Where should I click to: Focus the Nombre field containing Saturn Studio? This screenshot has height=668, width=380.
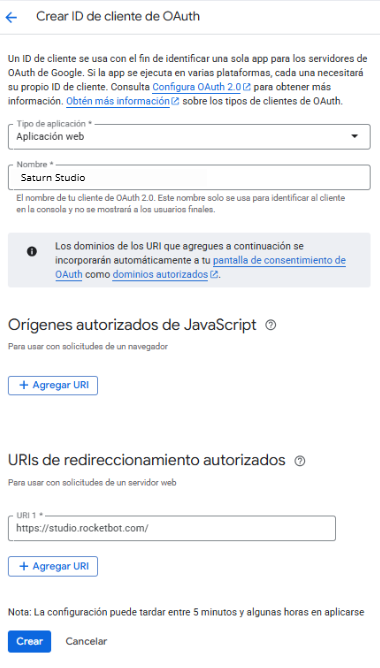pos(189,178)
